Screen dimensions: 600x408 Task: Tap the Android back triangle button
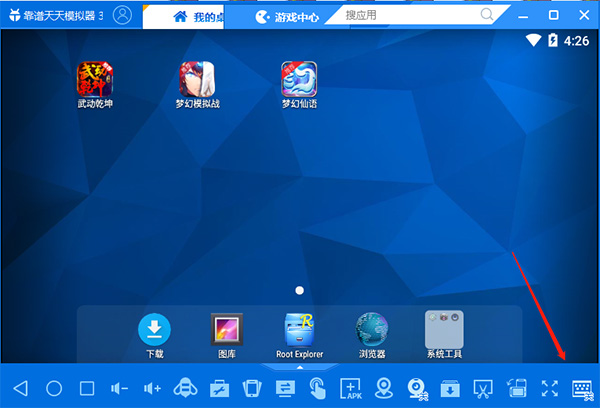(21, 388)
